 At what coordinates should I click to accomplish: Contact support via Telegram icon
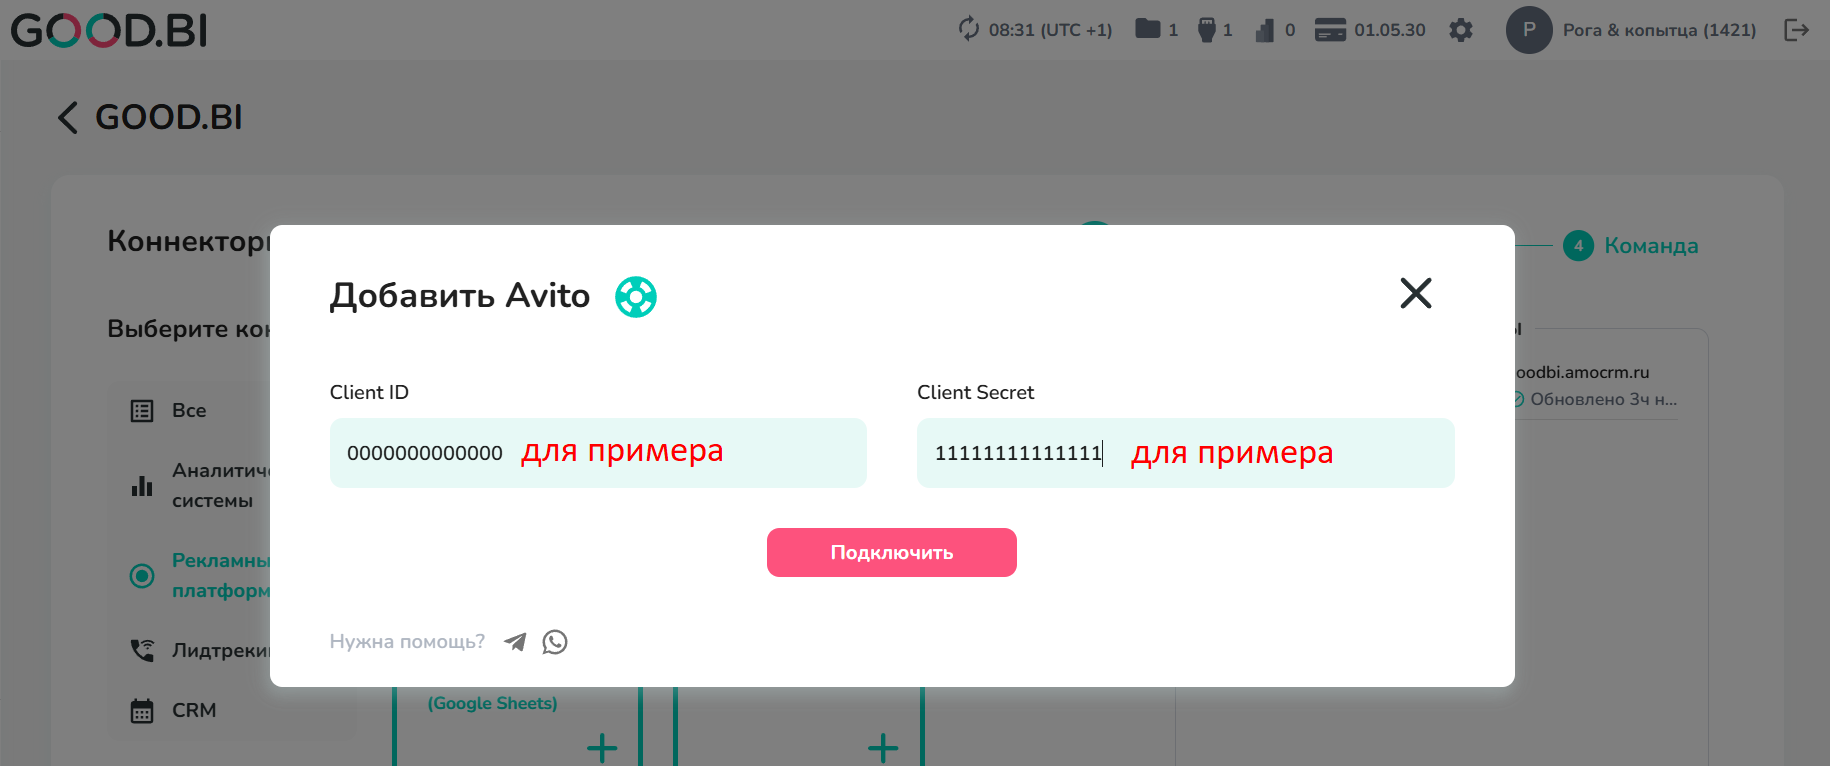[x=515, y=642]
